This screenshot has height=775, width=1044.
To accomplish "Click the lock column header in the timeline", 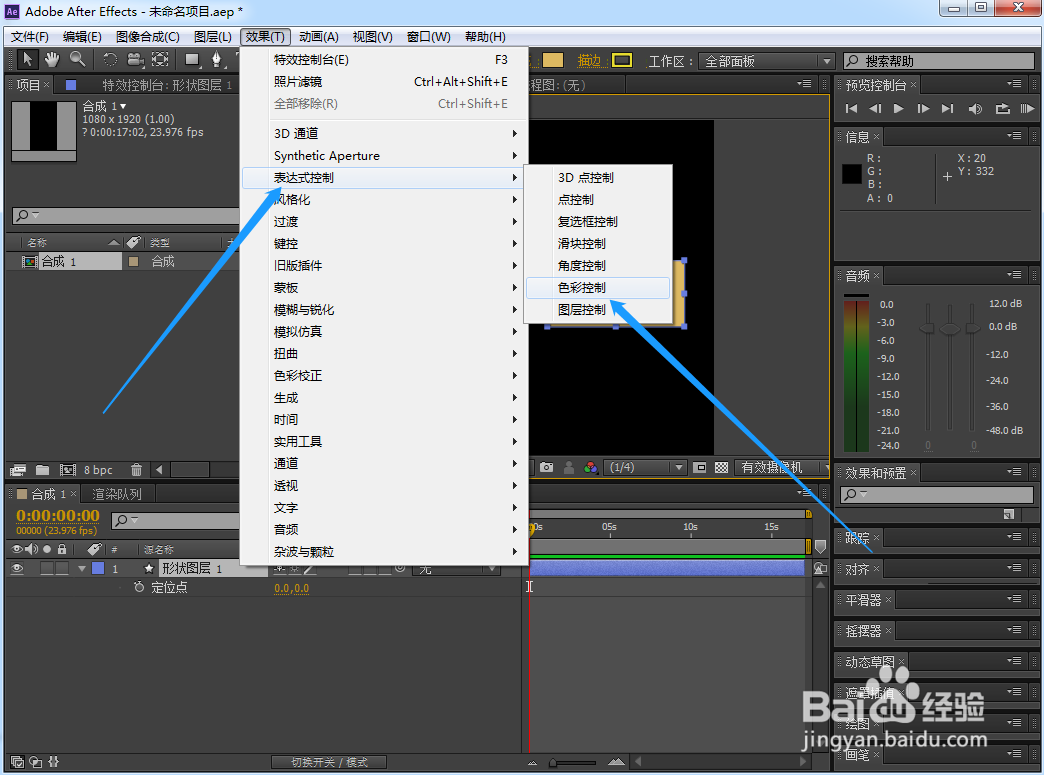I will 62,549.
